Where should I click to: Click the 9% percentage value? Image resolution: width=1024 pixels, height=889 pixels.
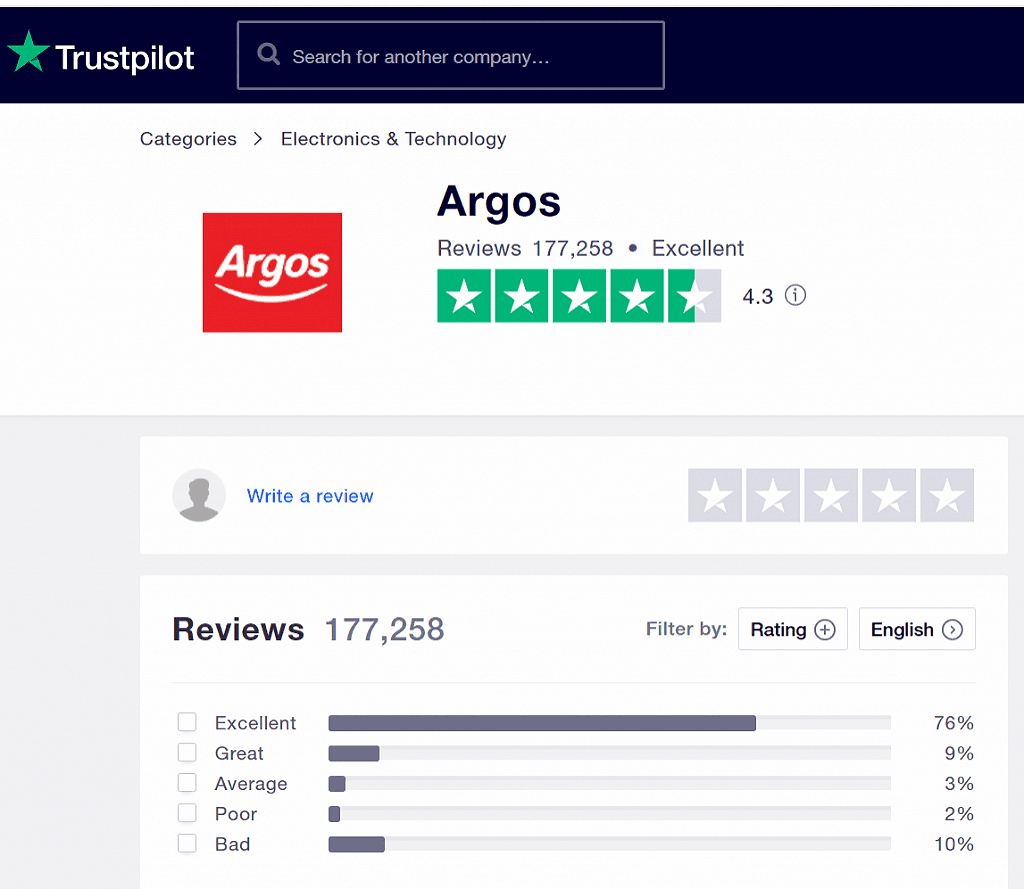pos(959,753)
